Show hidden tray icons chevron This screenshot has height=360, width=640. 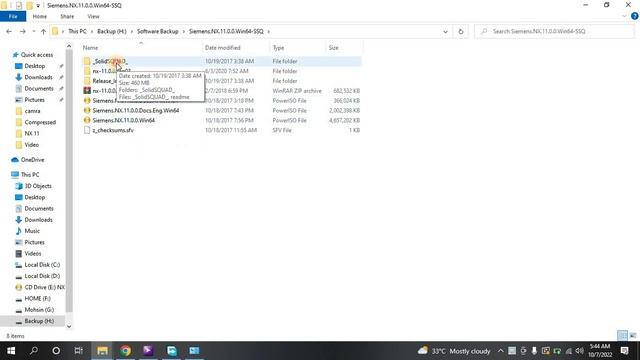[500, 351]
